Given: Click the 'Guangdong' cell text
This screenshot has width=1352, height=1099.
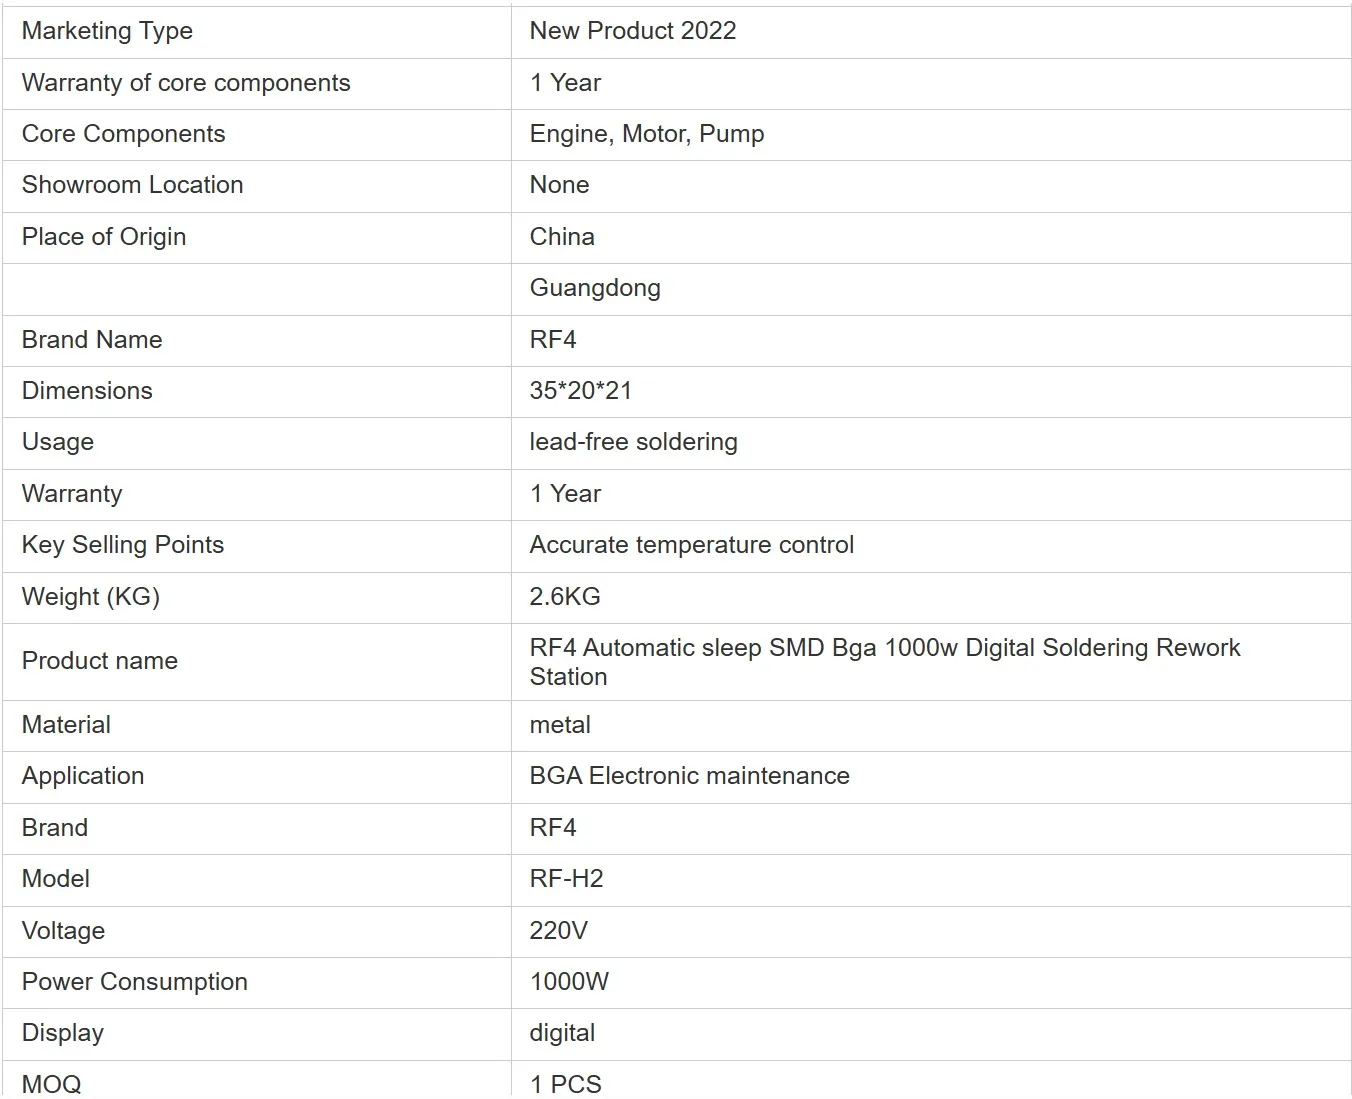Looking at the screenshot, I should [x=595, y=288].
